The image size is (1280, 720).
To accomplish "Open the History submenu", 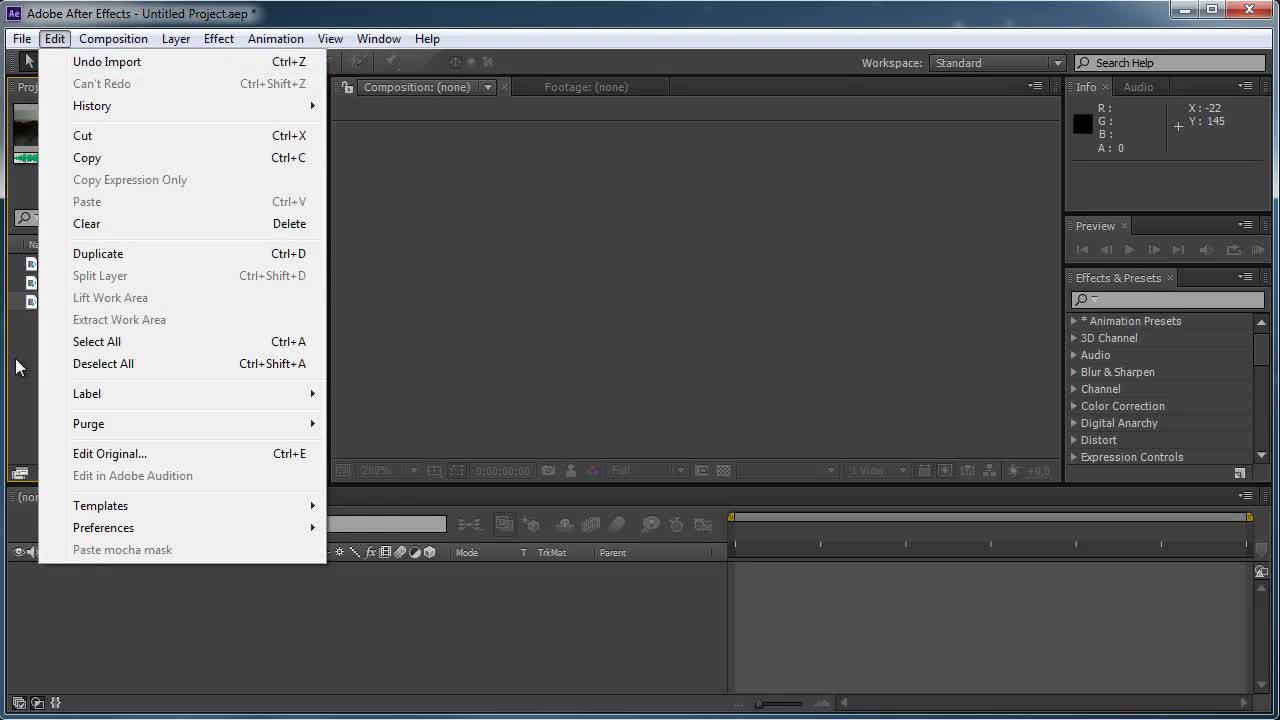I will point(182,106).
